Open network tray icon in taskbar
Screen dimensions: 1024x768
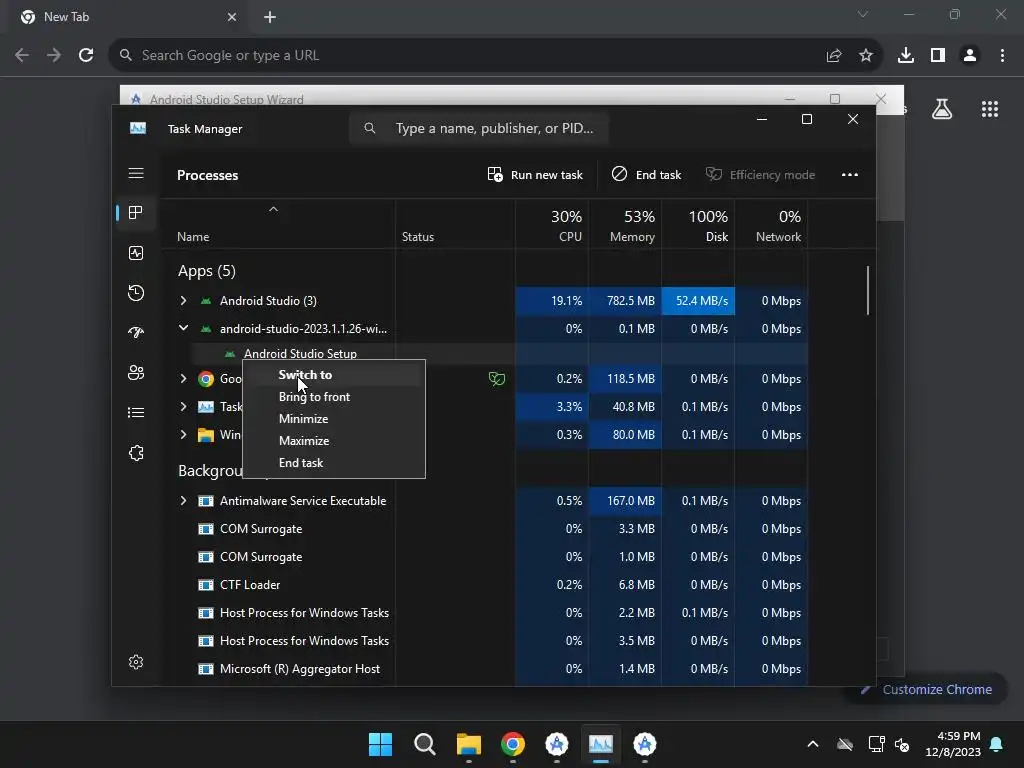tap(876, 744)
